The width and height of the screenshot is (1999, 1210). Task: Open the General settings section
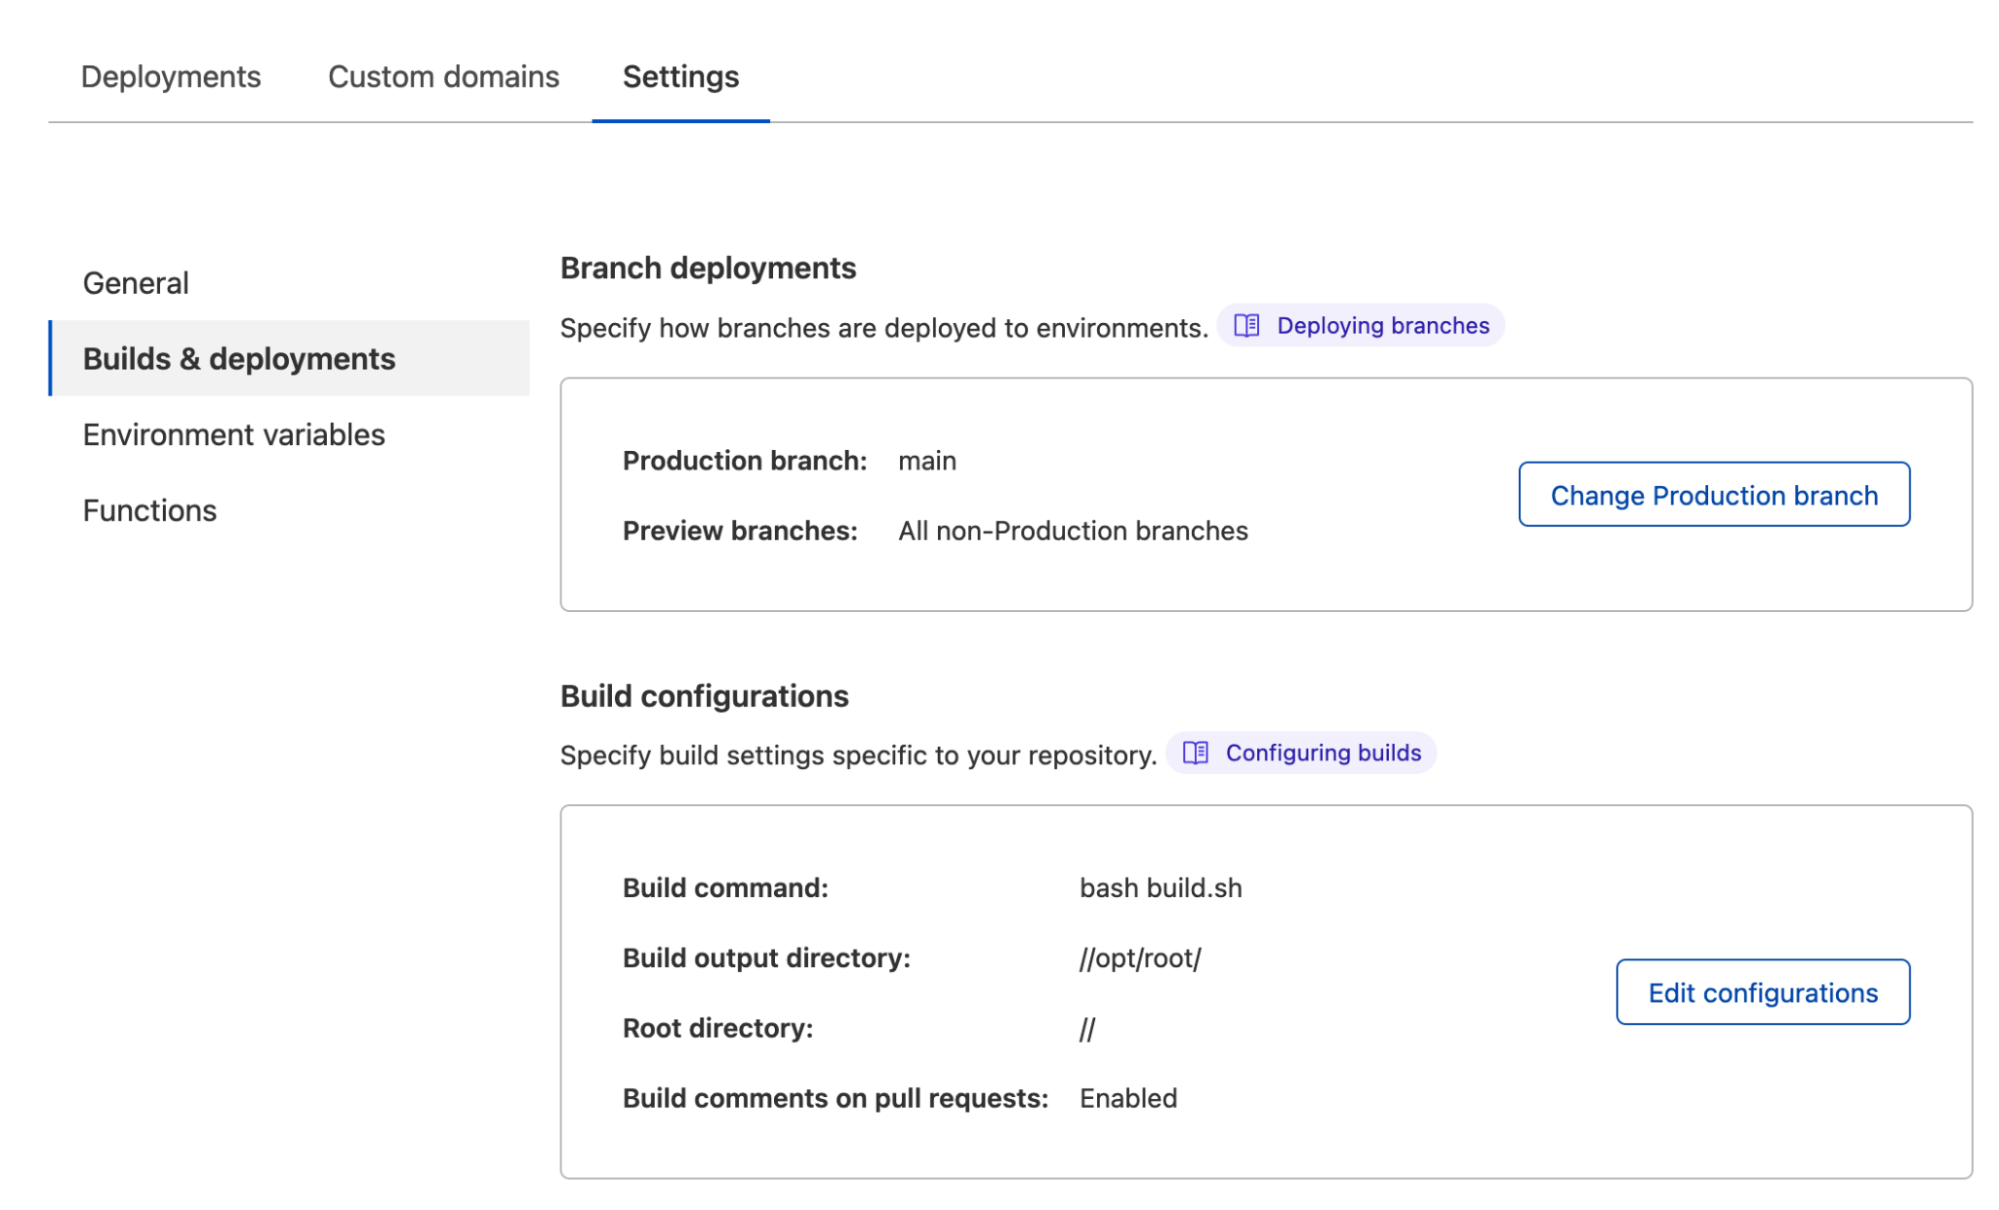(135, 282)
